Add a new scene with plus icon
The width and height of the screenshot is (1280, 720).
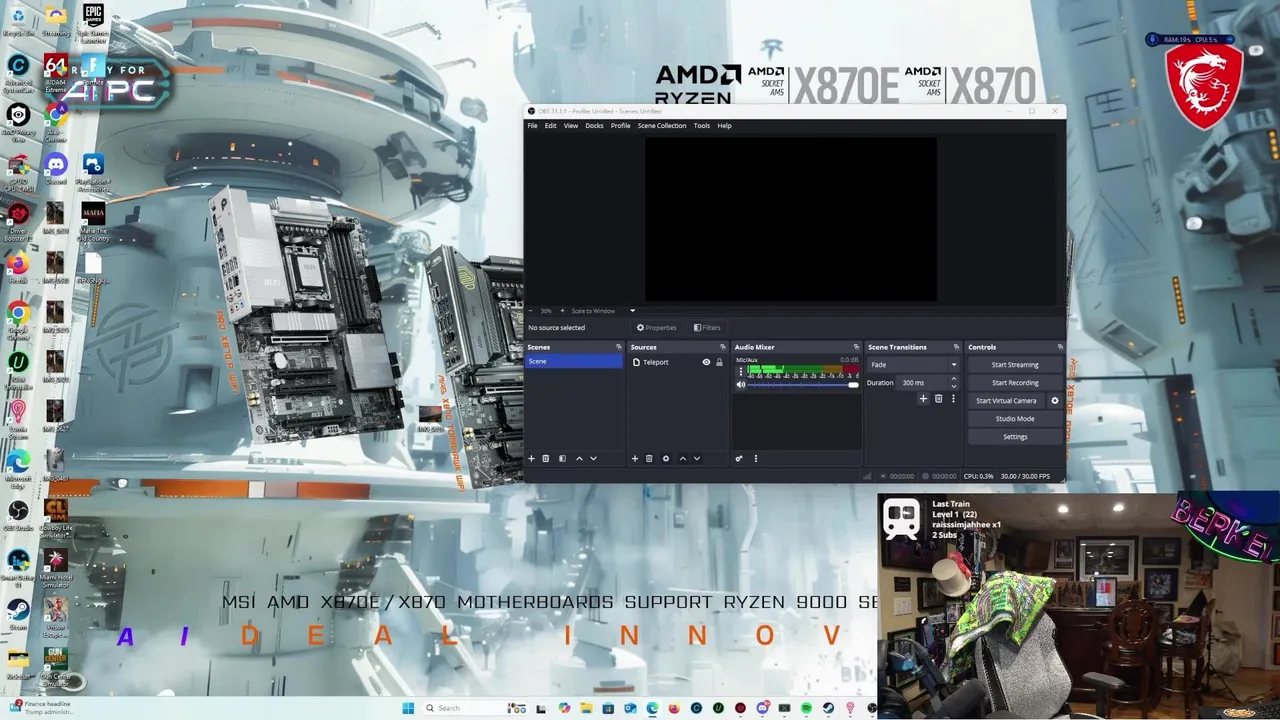tap(531, 458)
